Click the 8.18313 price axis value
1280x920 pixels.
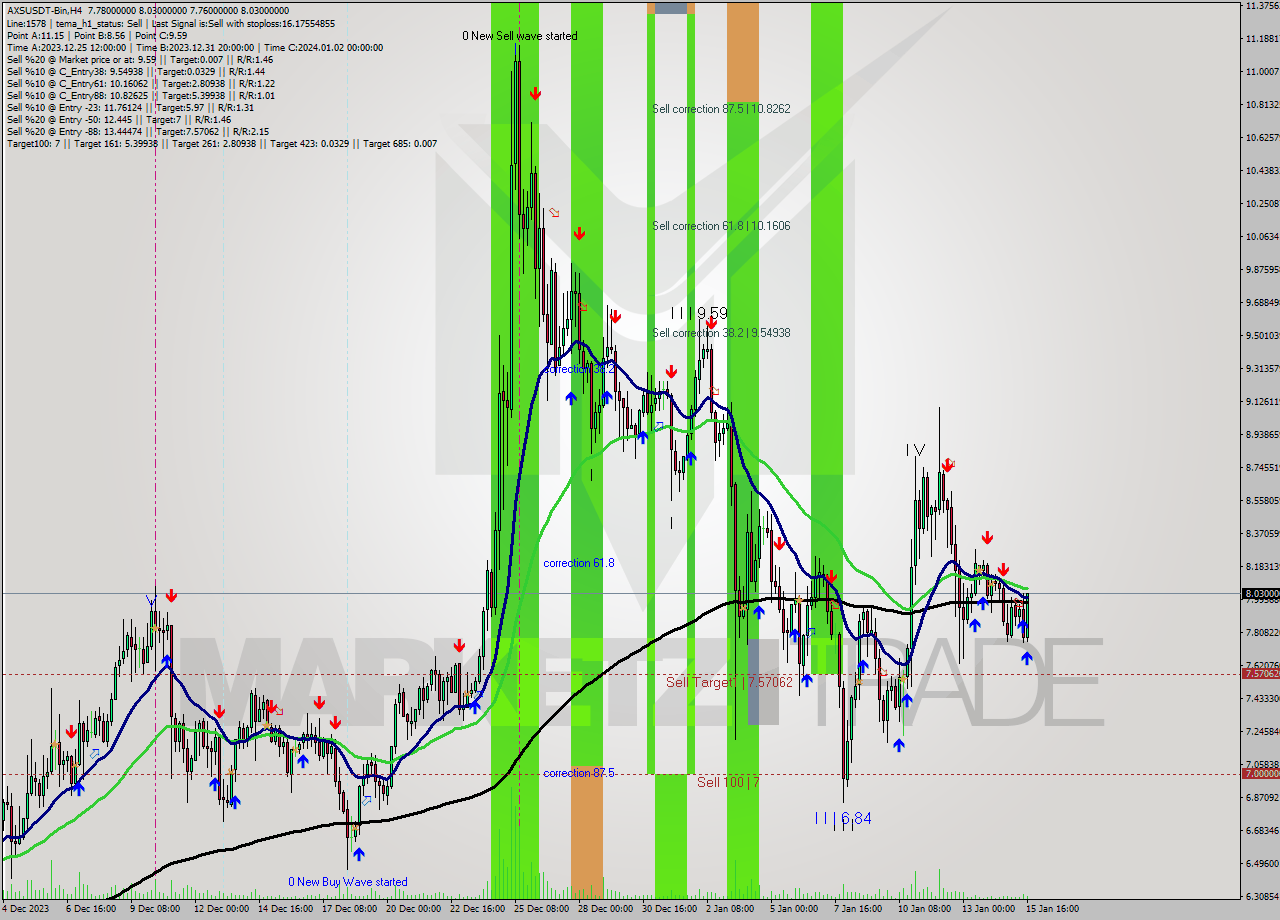click(x=1262, y=567)
